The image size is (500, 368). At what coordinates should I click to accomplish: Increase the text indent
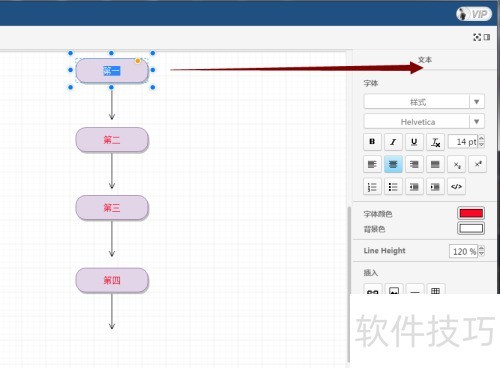click(435, 187)
